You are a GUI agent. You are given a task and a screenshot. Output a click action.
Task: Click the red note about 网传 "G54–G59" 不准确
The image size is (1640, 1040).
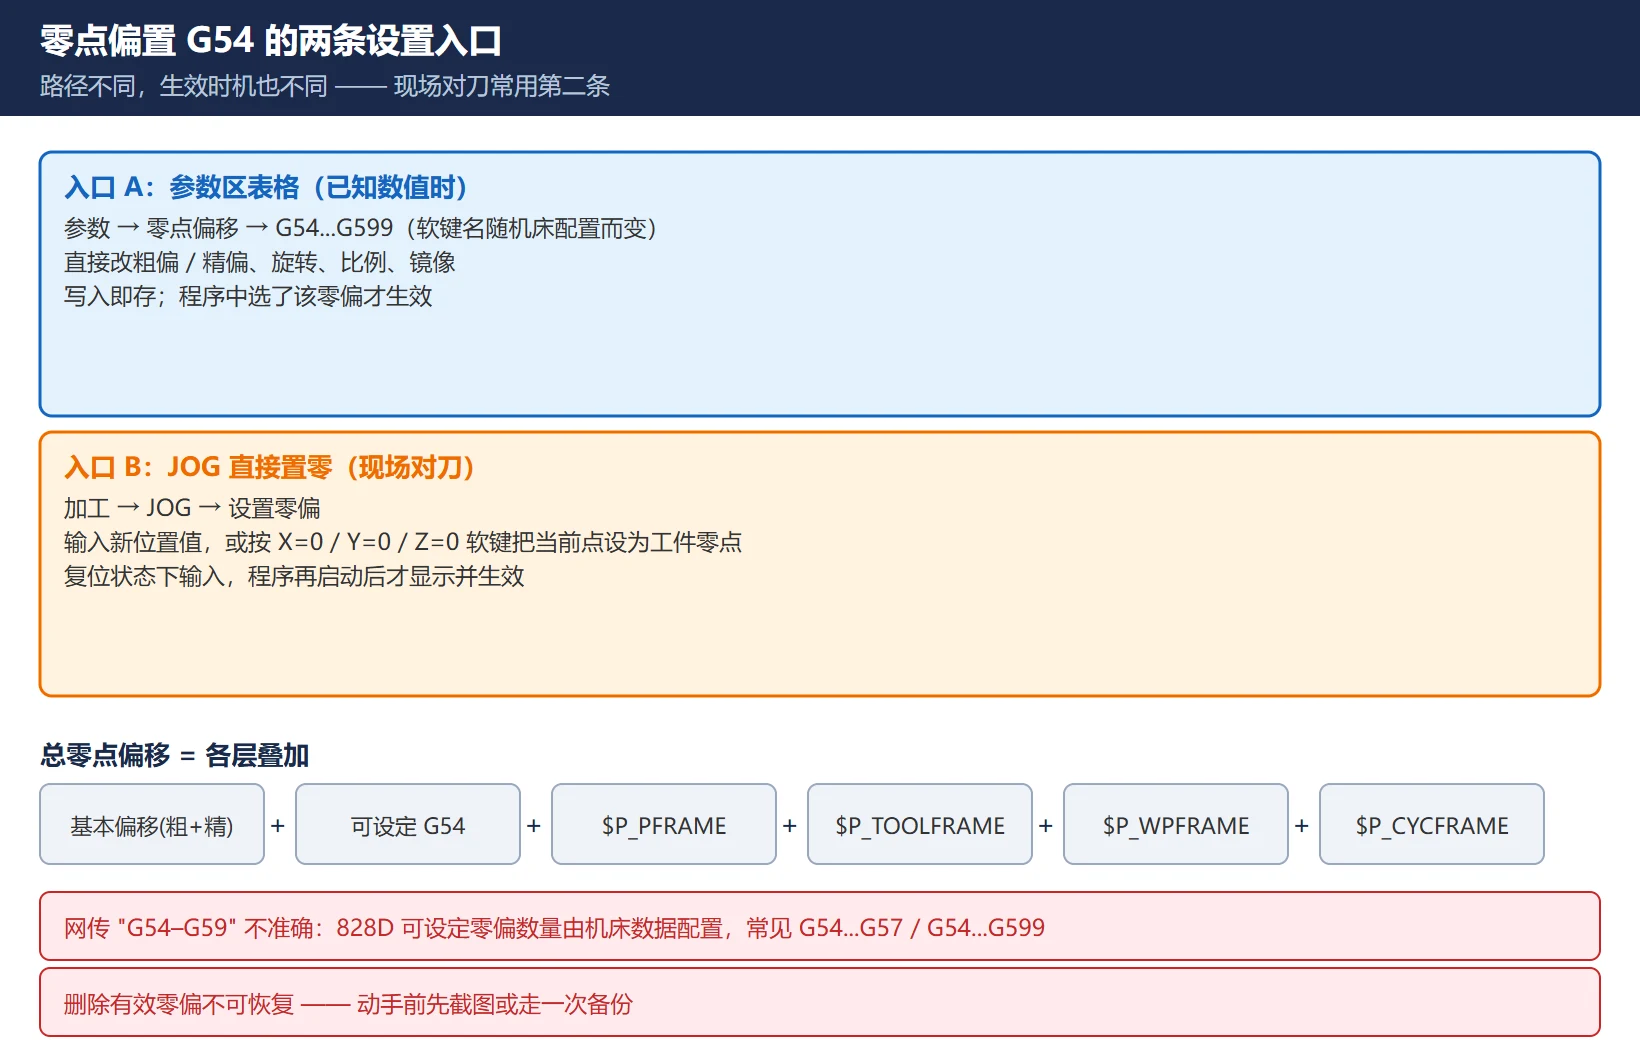coord(820,926)
